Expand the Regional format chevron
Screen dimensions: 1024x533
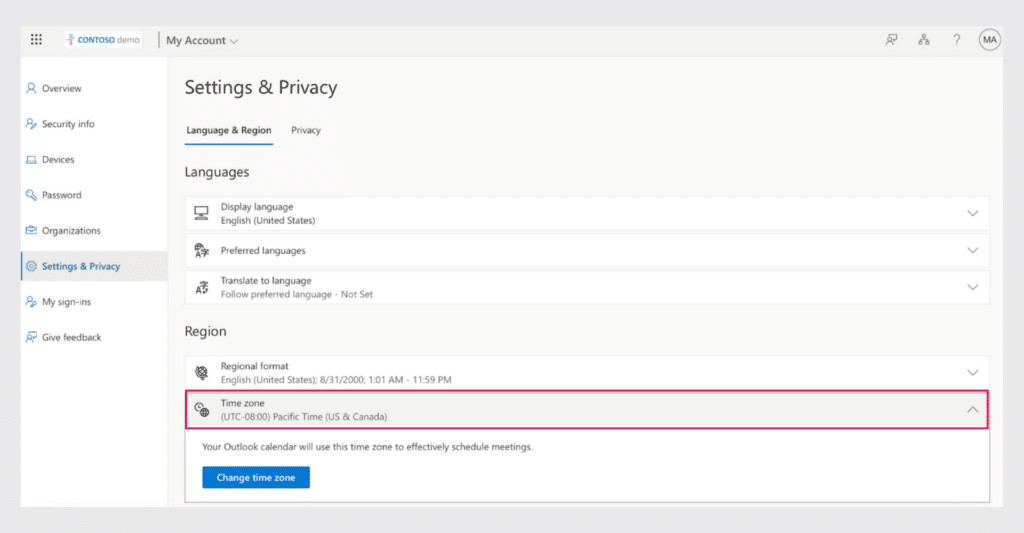[972, 373]
